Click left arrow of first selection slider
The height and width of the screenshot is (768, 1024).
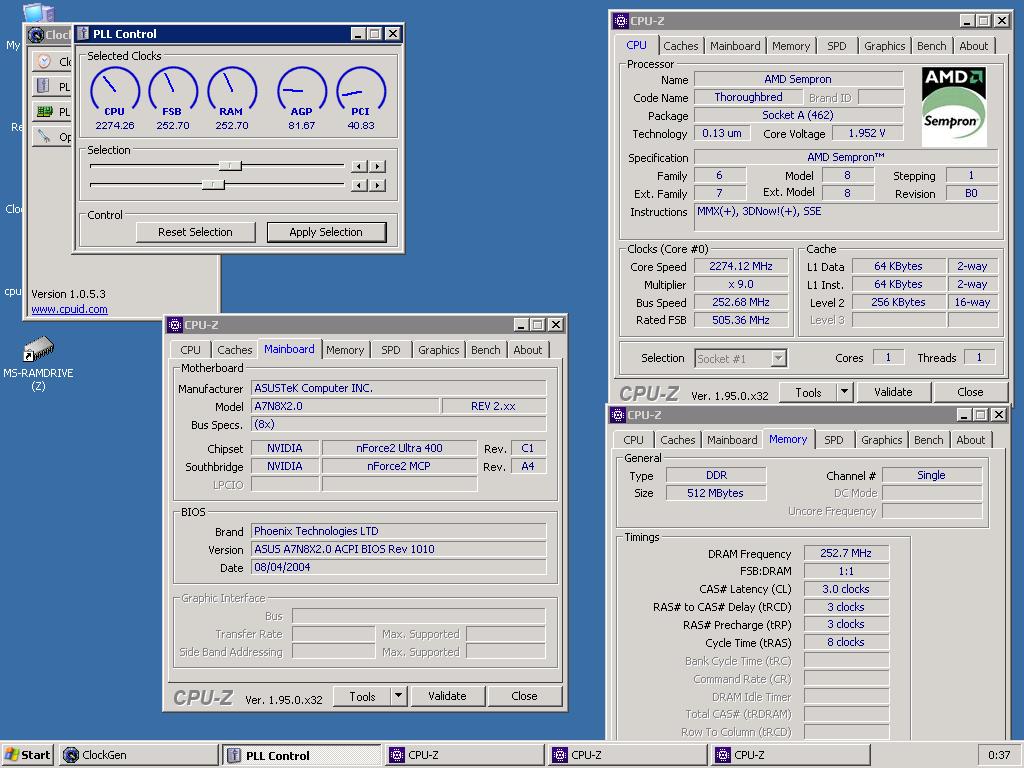coord(359,167)
